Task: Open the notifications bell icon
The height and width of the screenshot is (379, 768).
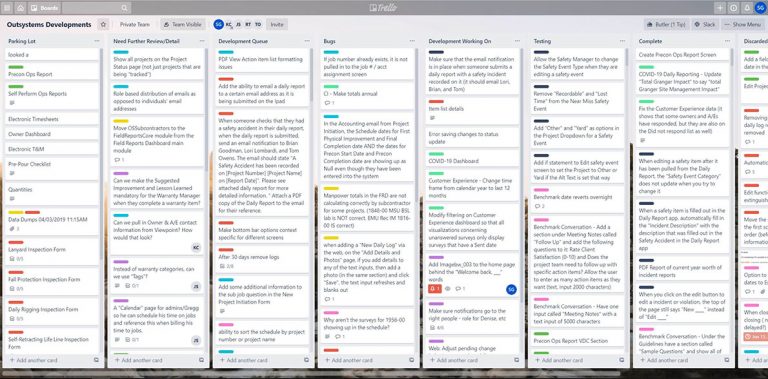Action: coord(747,8)
